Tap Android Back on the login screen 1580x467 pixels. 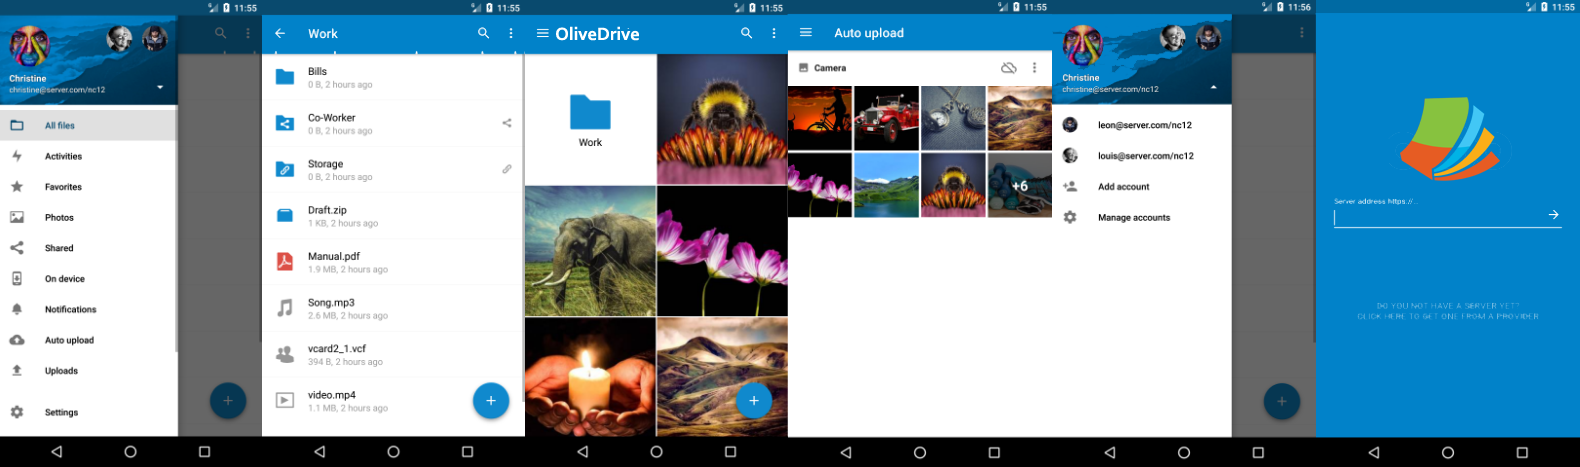(x=1374, y=452)
